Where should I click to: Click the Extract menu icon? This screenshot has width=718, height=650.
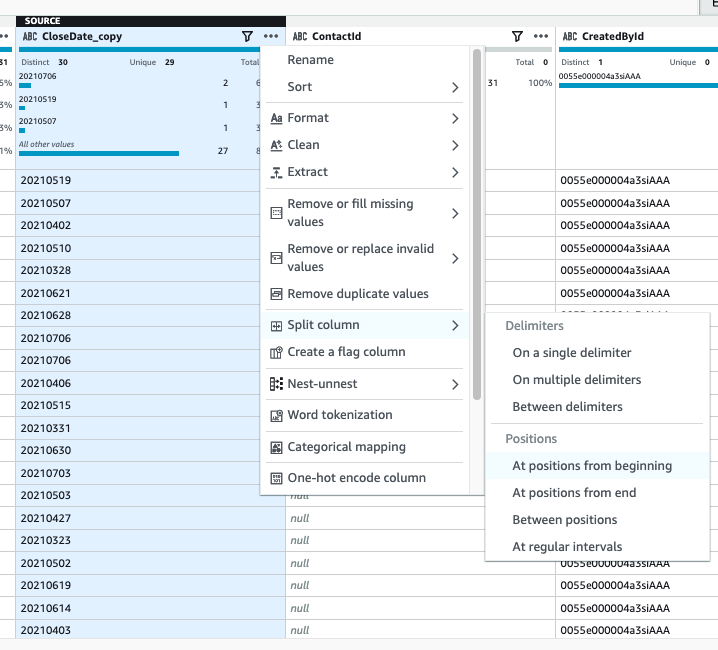click(276, 172)
